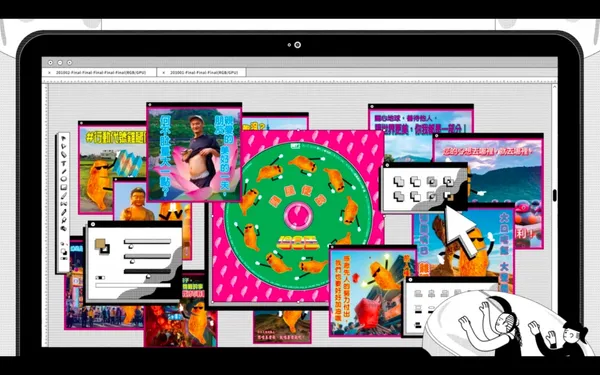Select the black arrow Selection tool
This screenshot has height=375, width=600.
[x=64, y=137]
